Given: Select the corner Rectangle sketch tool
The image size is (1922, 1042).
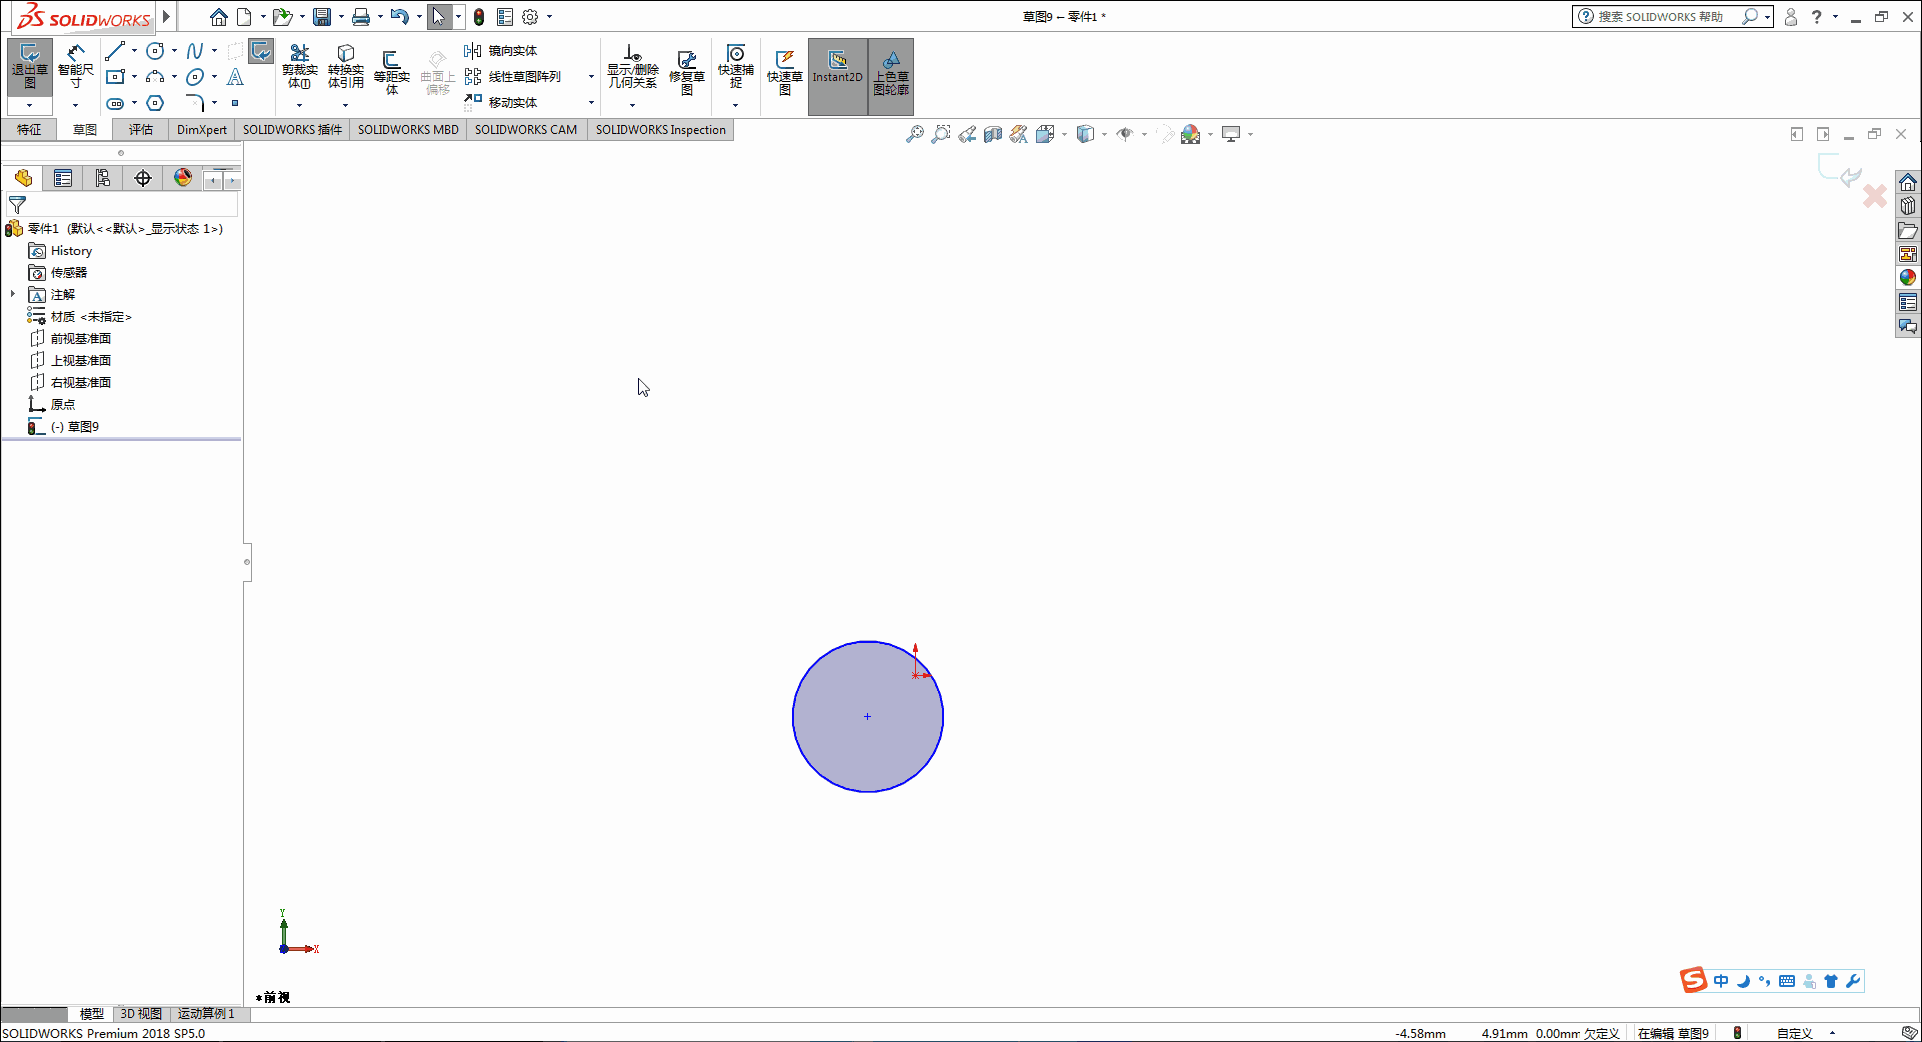Looking at the screenshot, I should click(115, 77).
